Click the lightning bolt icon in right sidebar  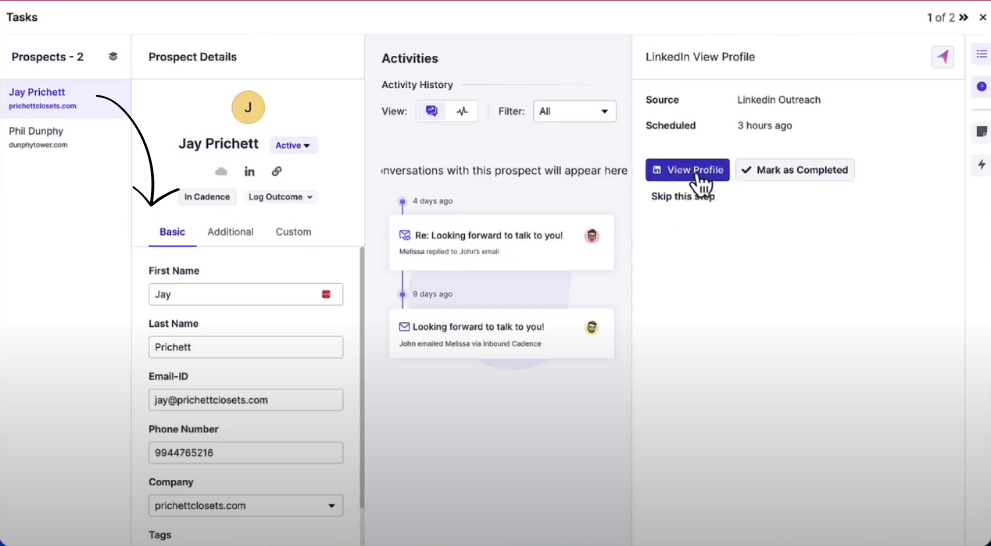(x=981, y=164)
